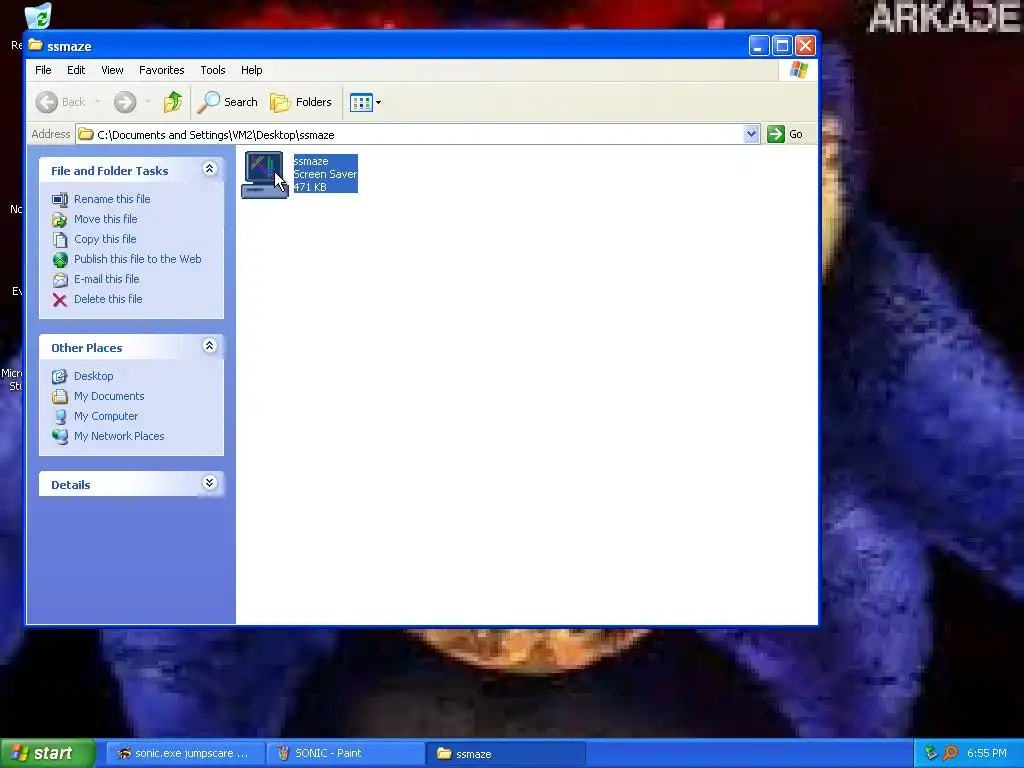
Task: Click the Copy this file icon
Action: click(x=60, y=240)
